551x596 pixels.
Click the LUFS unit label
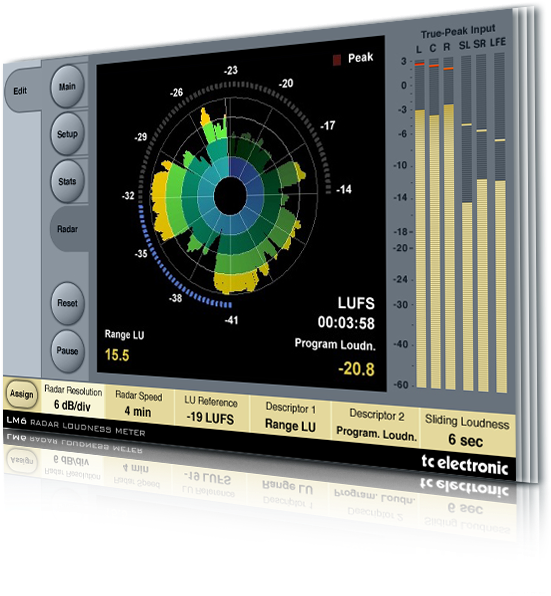(356, 303)
